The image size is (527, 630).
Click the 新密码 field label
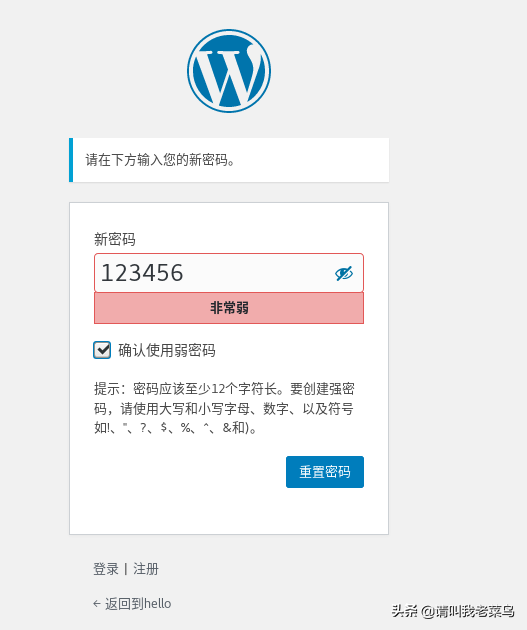click(115, 239)
